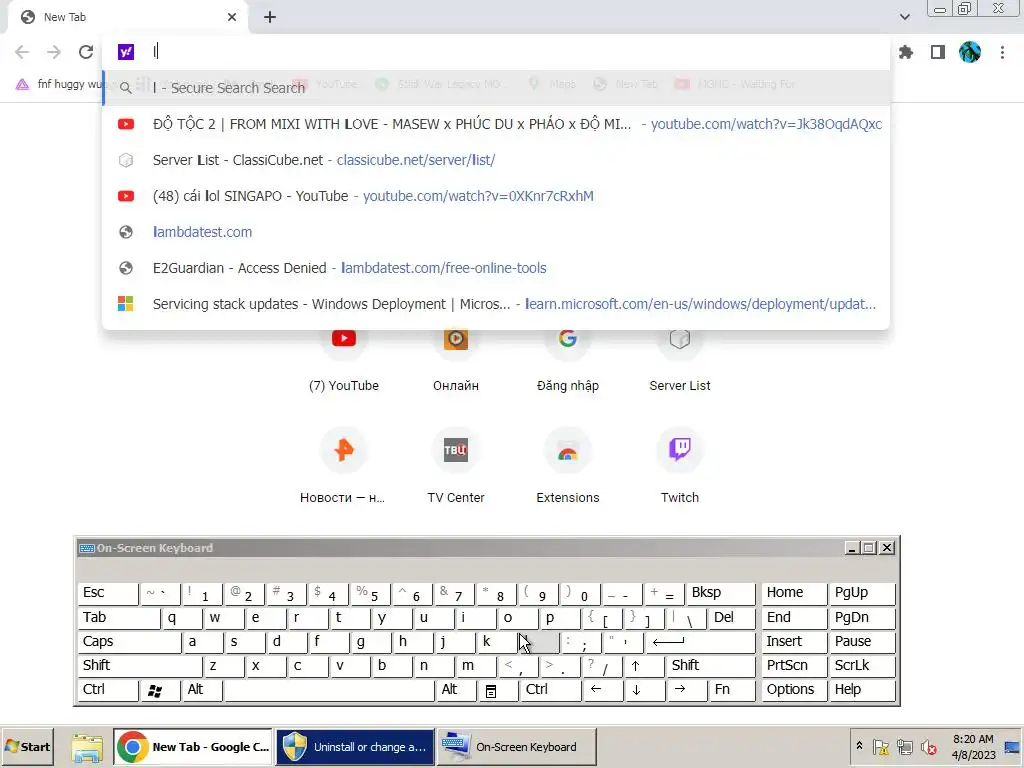
Task: Open the Chrome profile avatar
Action: [x=970, y=52]
